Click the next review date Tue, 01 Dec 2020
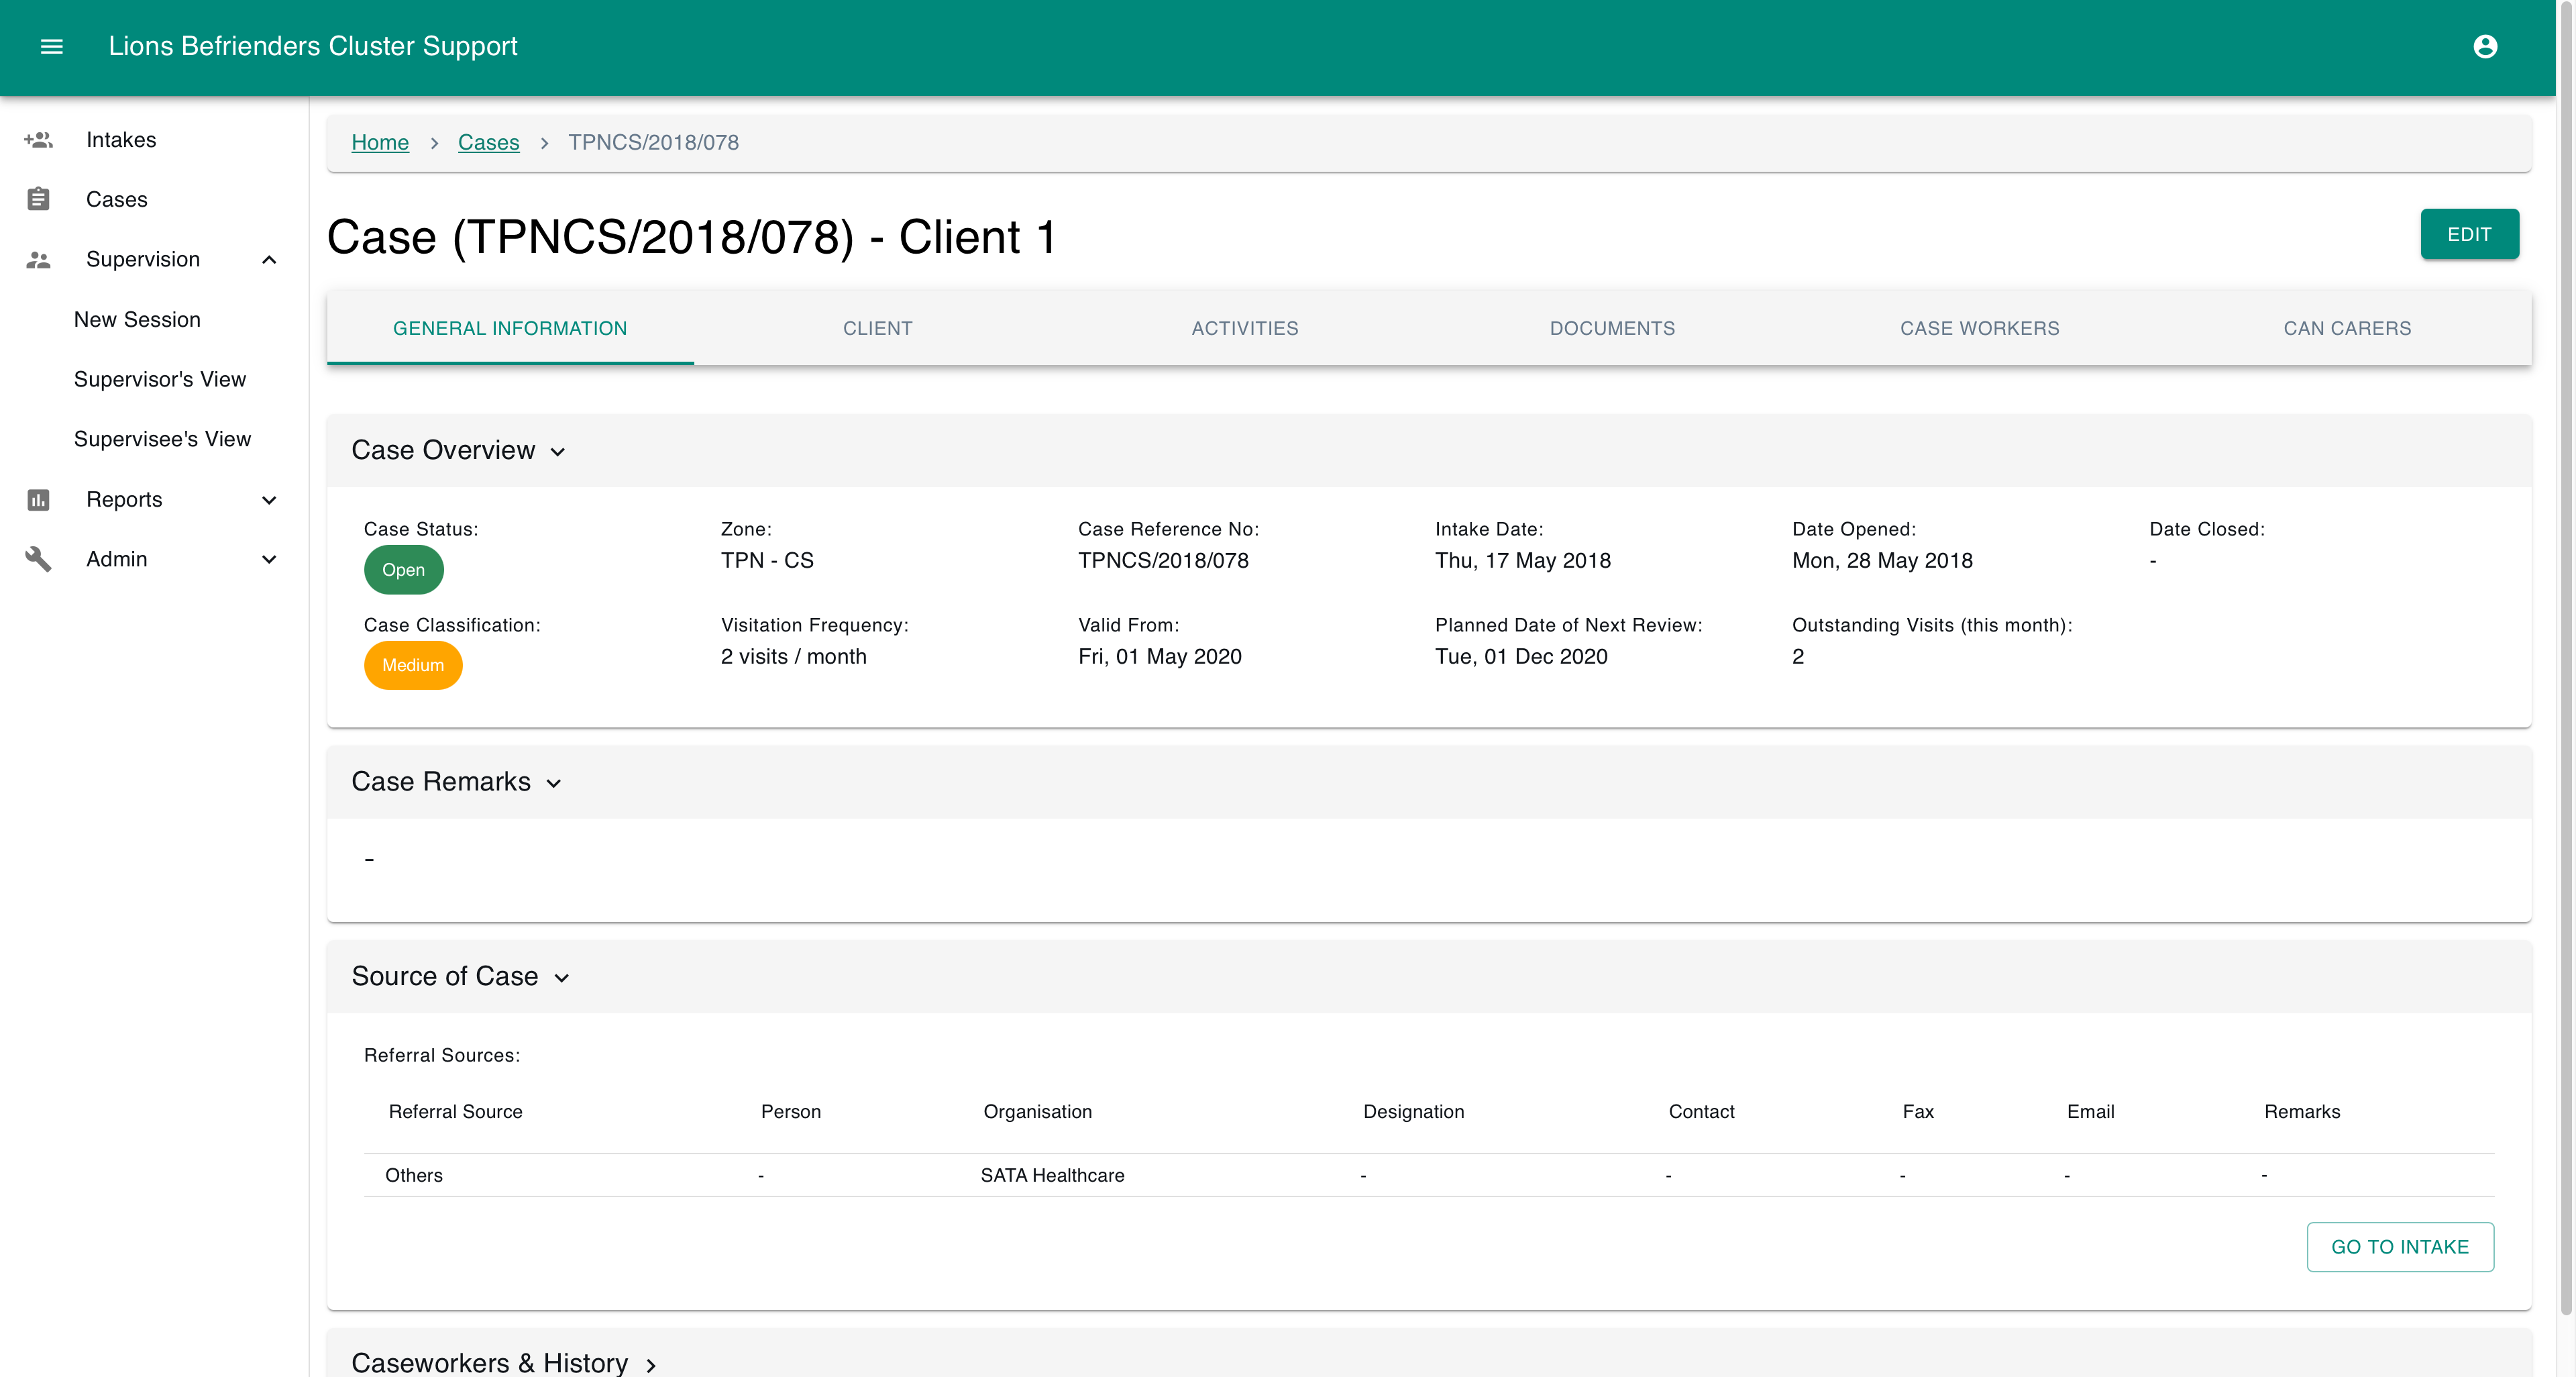 coord(1521,656)
